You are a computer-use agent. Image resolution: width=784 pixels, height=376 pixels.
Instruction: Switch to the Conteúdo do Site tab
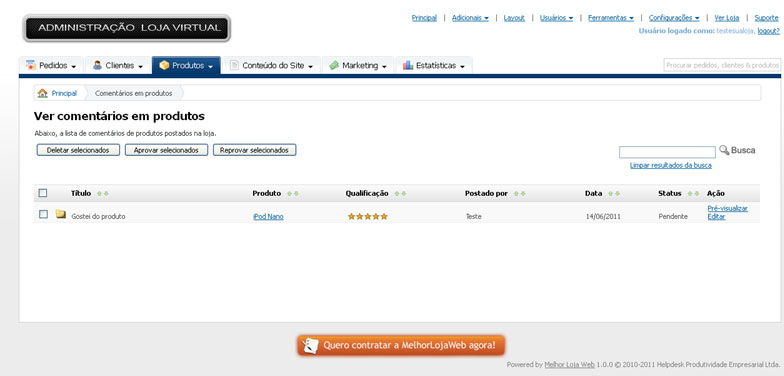pyautogui.click(x=272, y=66)
